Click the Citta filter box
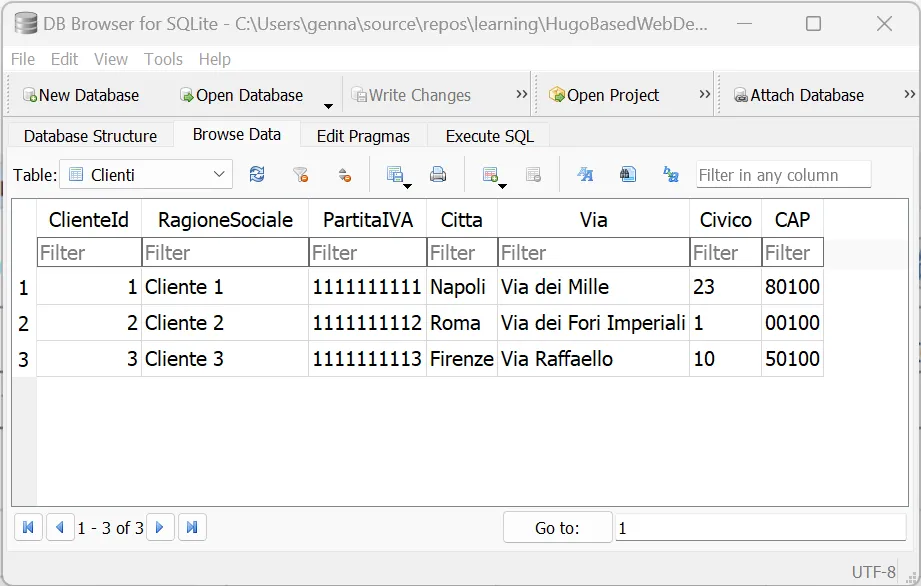Viewport: 921px width, 586px height. click(462, 252)
